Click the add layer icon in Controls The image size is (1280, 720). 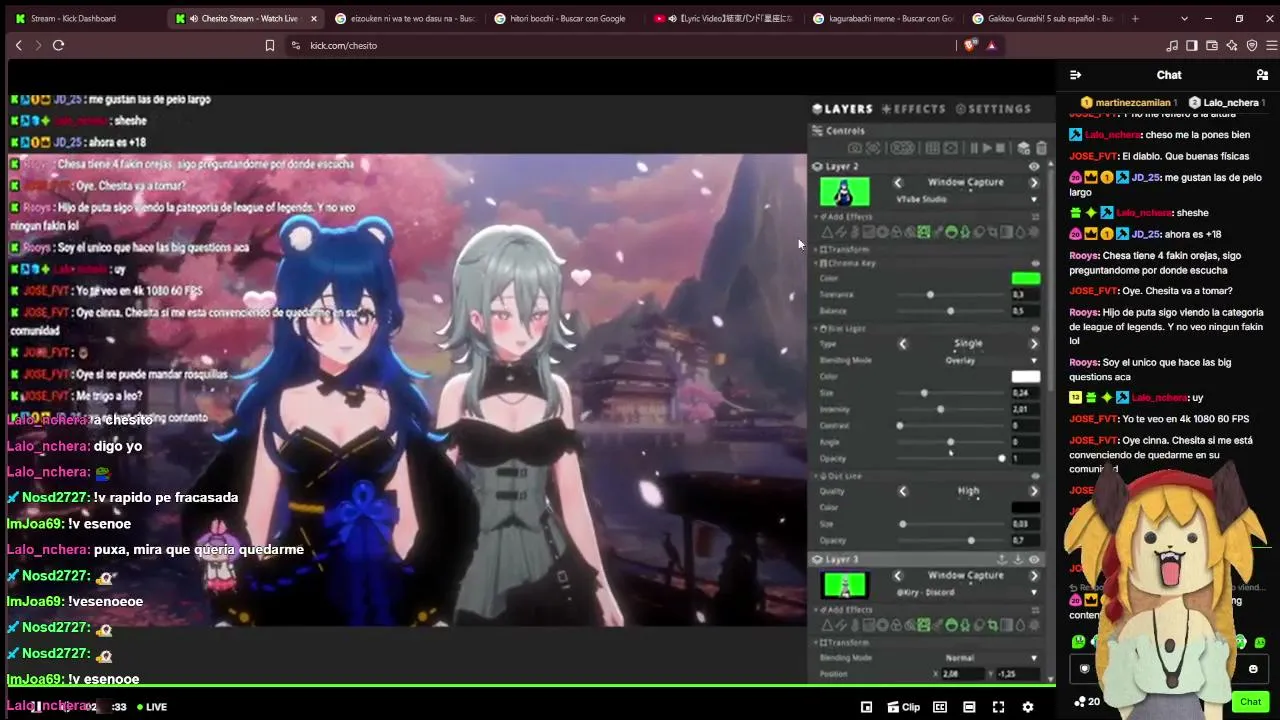(x=1023, y=148)
